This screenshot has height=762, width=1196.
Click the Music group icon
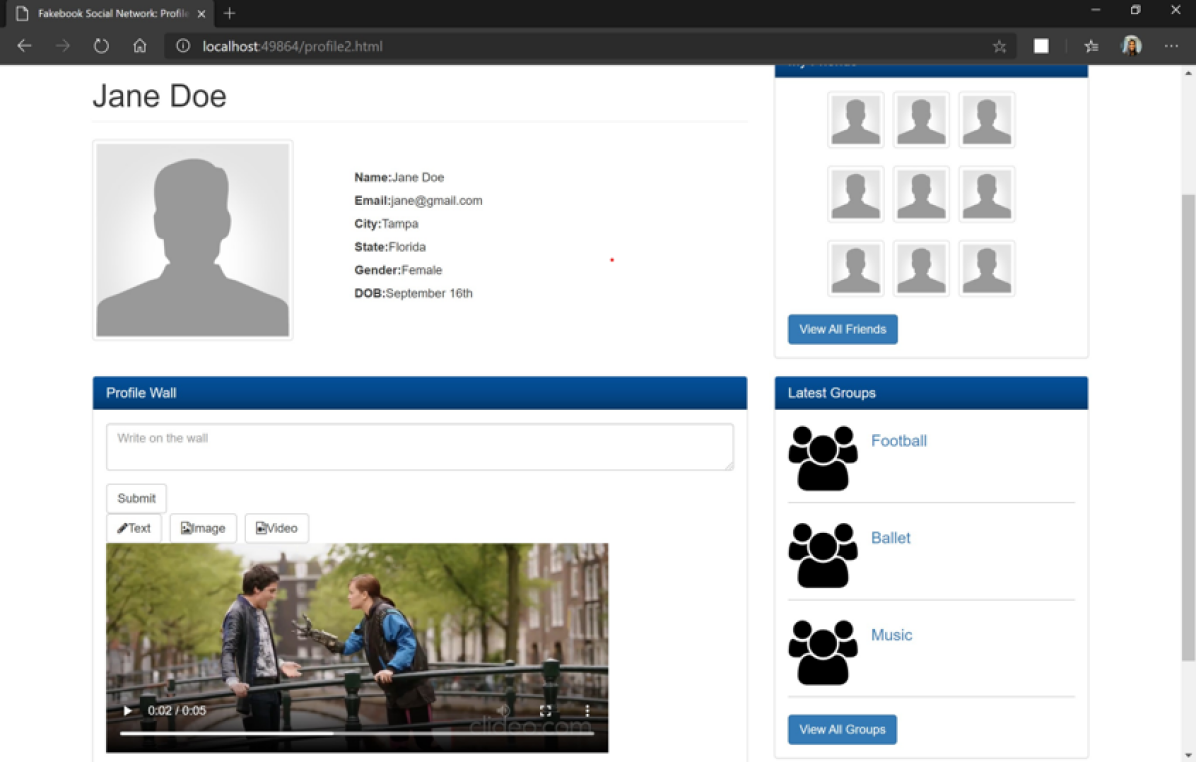coord(822,652)
